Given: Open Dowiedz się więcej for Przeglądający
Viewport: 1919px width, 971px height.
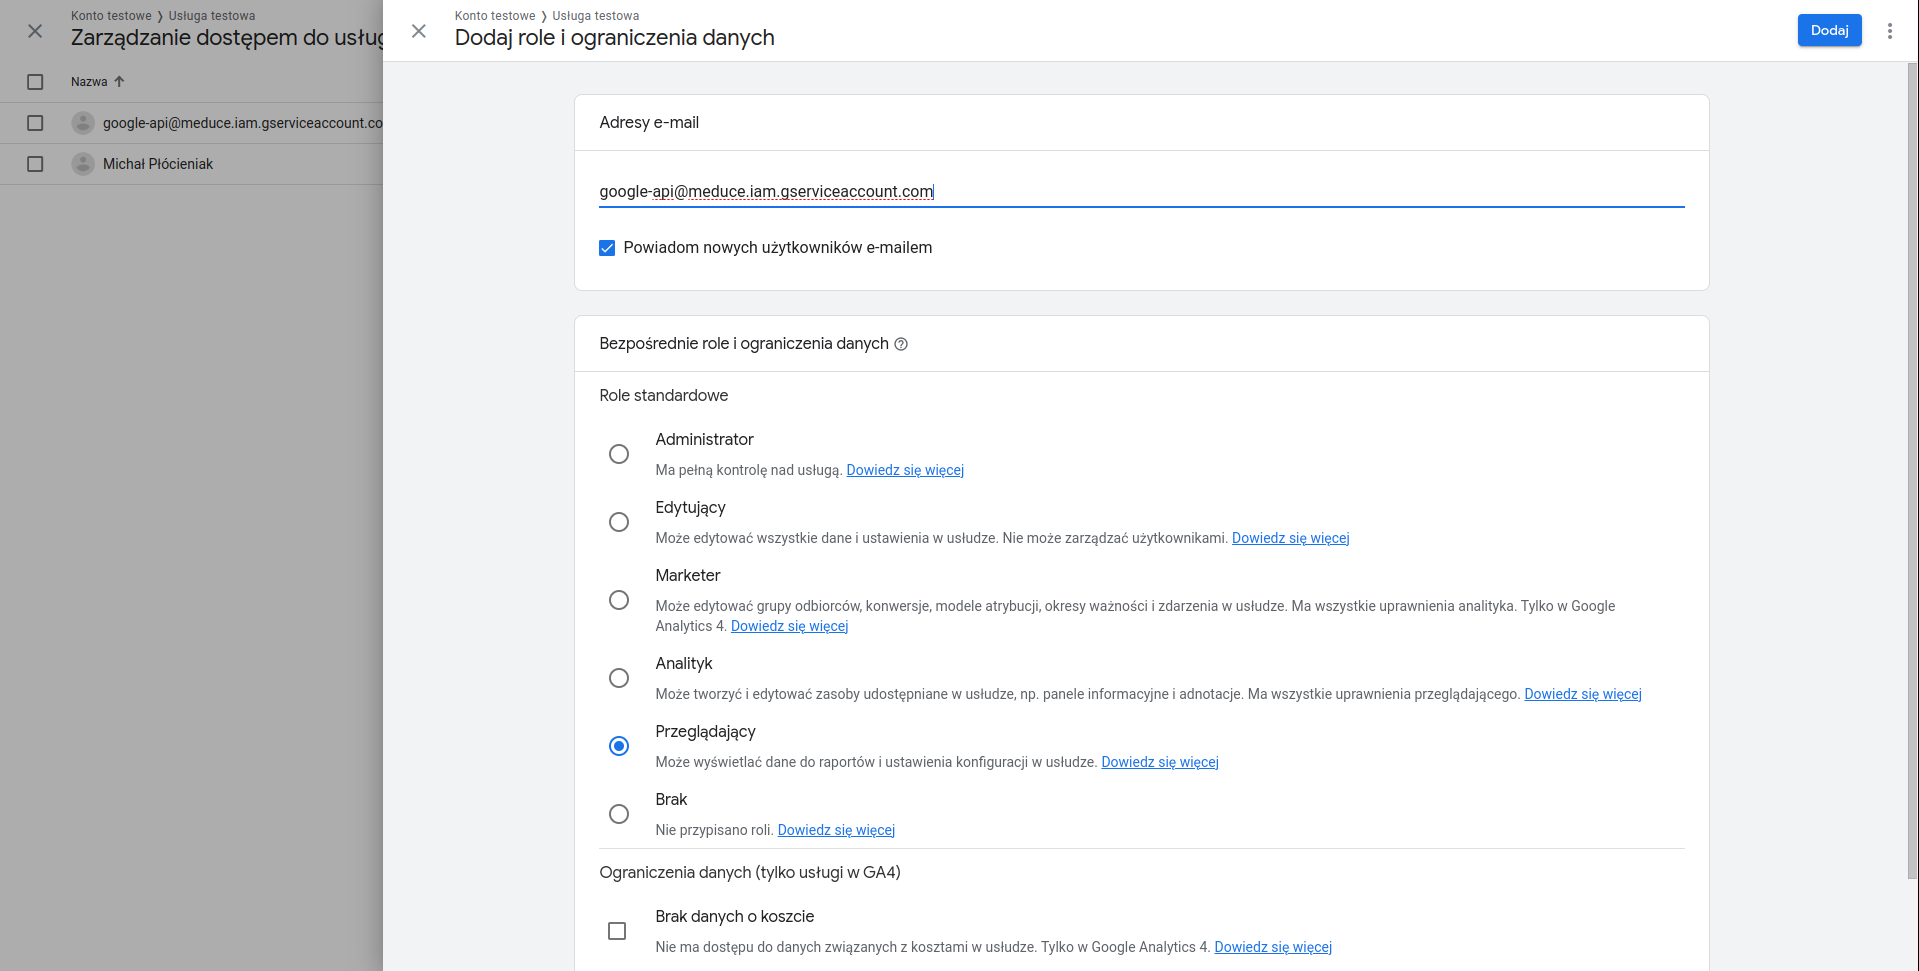Looking at the screenshot, I should click(1159, 762).
